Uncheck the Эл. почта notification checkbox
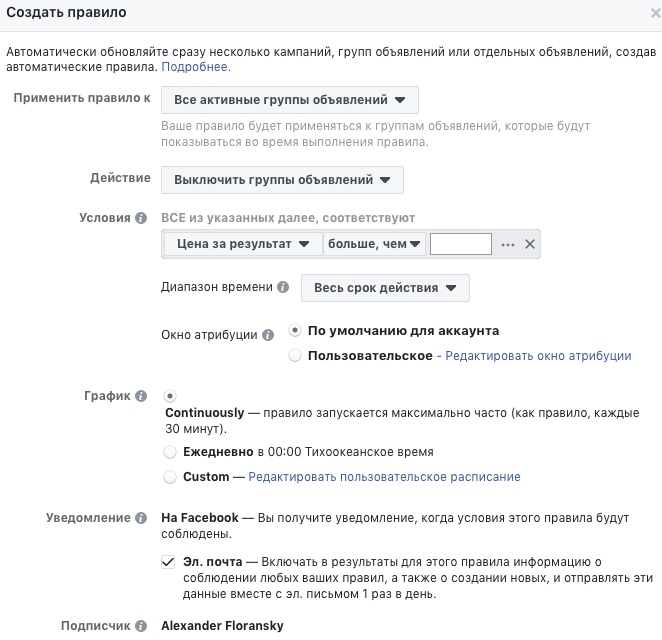This screenshot has height=640, width=662. coord(168,562)
